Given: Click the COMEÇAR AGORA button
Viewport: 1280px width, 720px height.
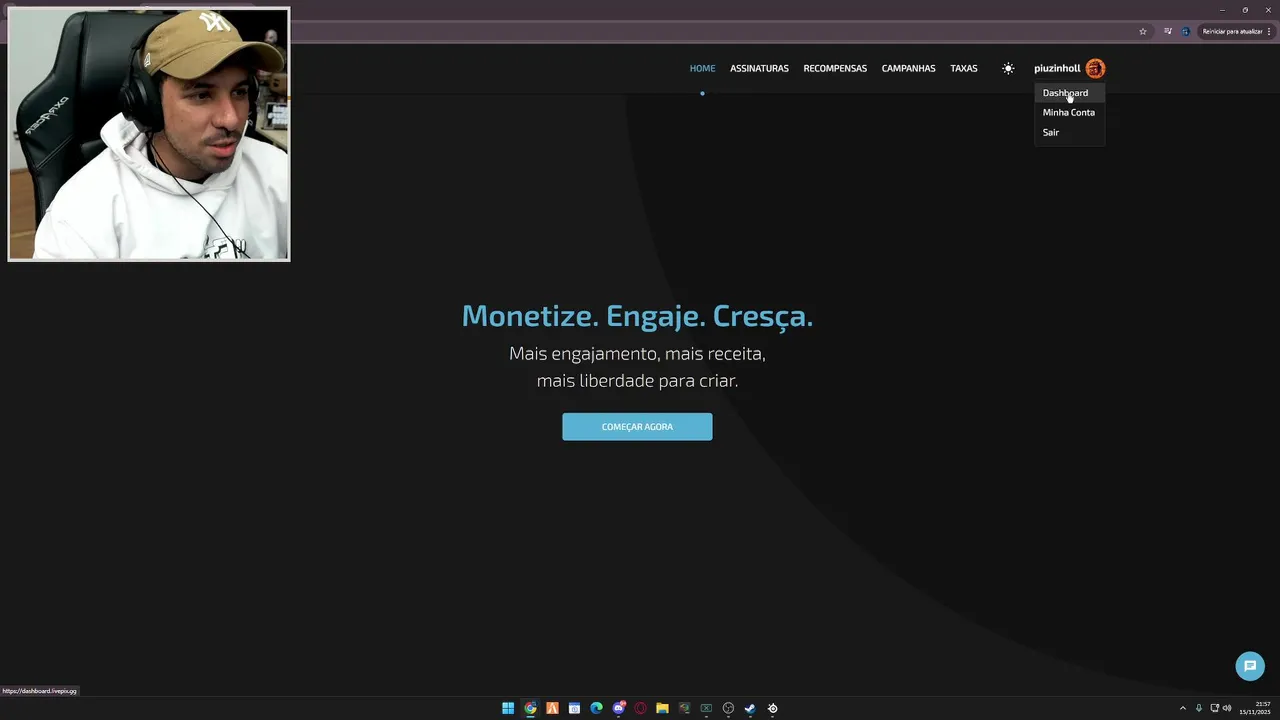Looking at the screenshot, I should click(637, 427).
